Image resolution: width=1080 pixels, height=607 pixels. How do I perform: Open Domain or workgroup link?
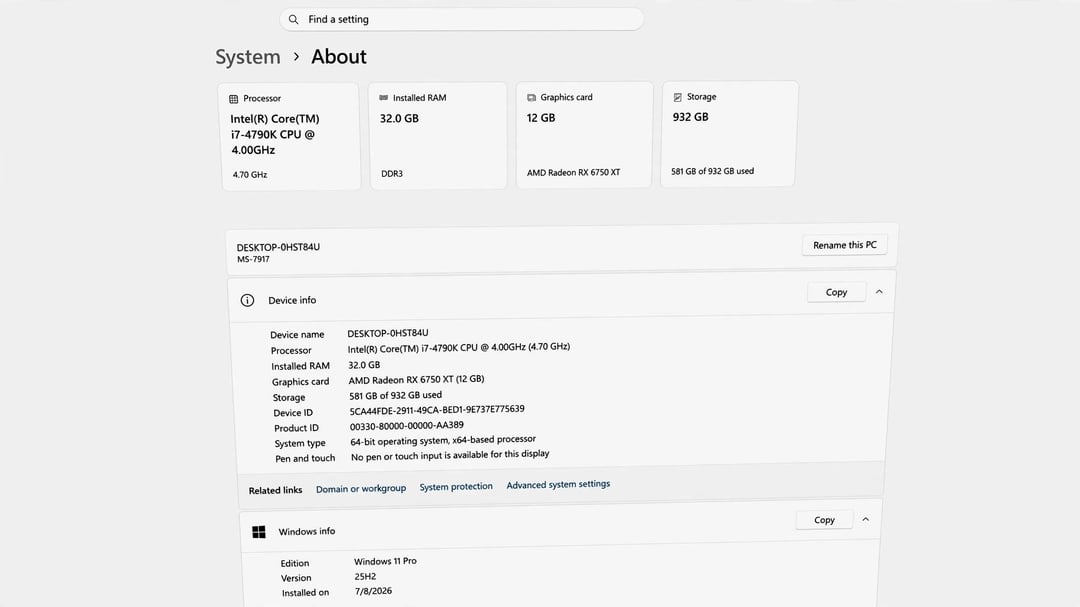pyautogui.click(x=361, y=488)
